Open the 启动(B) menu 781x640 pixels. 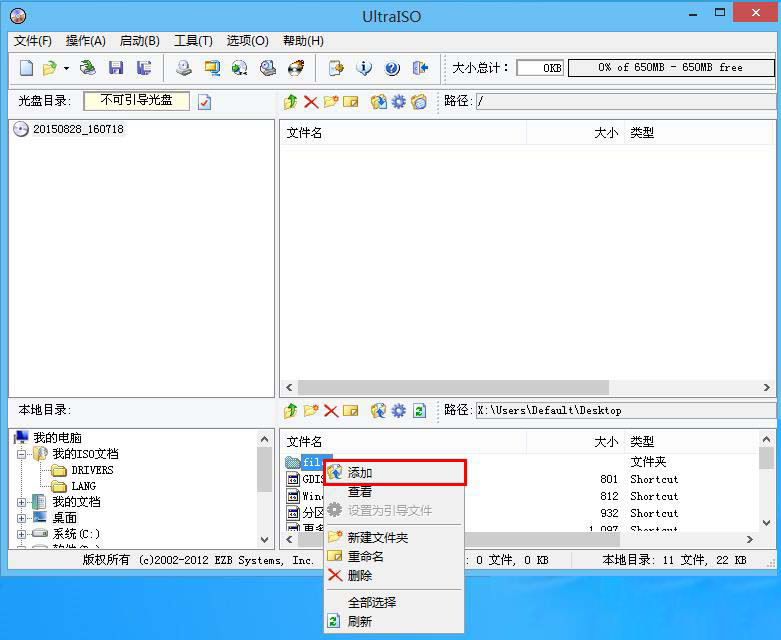(x=139, y=41)
